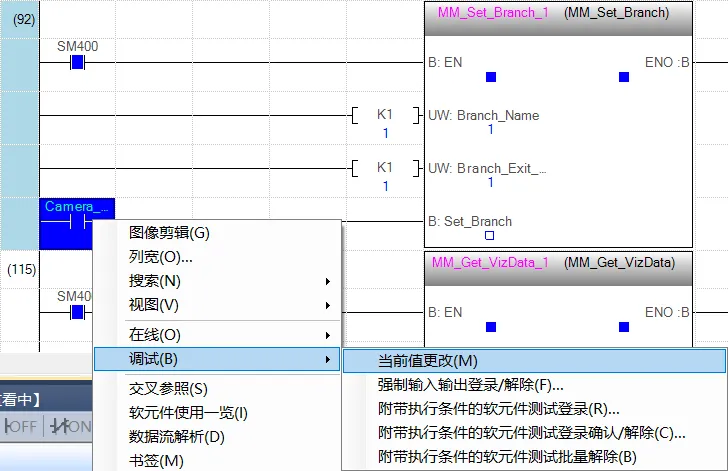Click the UW: Branch_Exit_ input label

point(487,168)
